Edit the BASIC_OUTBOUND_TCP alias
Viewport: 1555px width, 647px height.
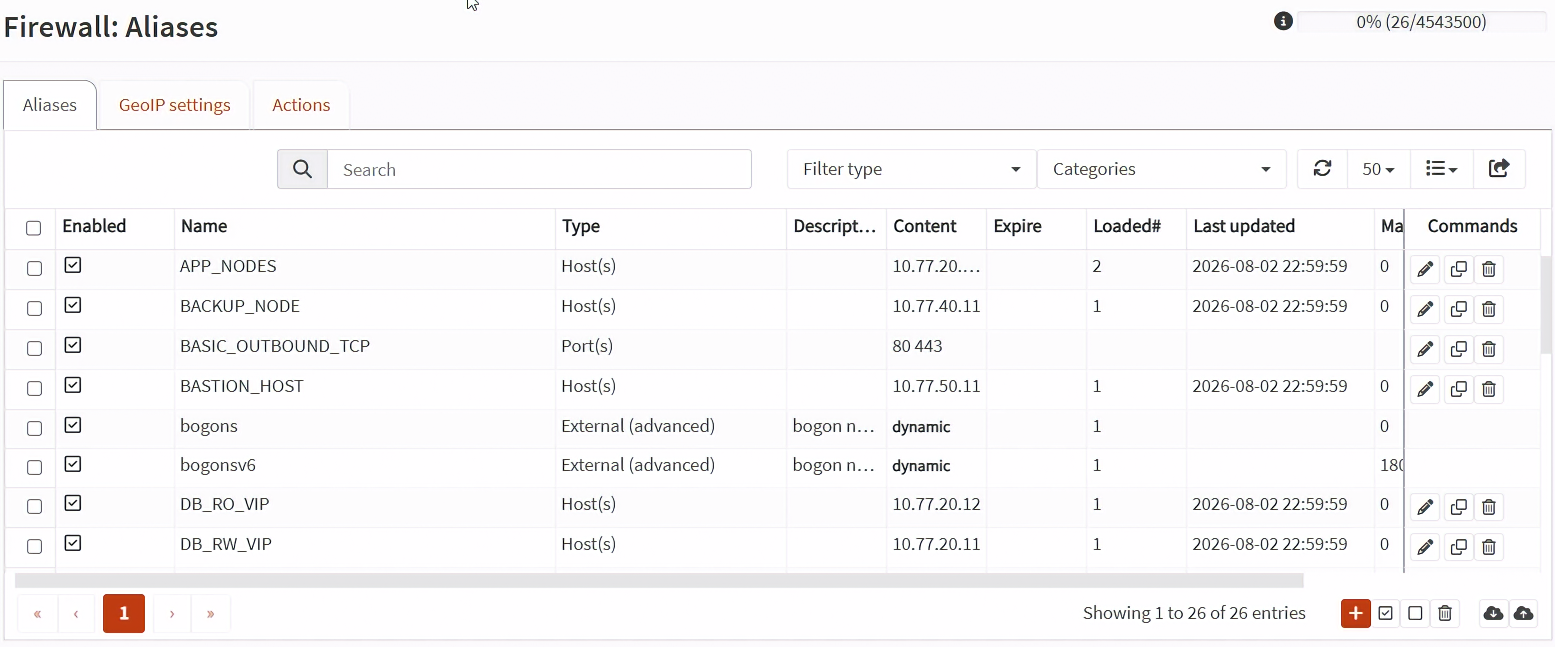[1425, 349]
